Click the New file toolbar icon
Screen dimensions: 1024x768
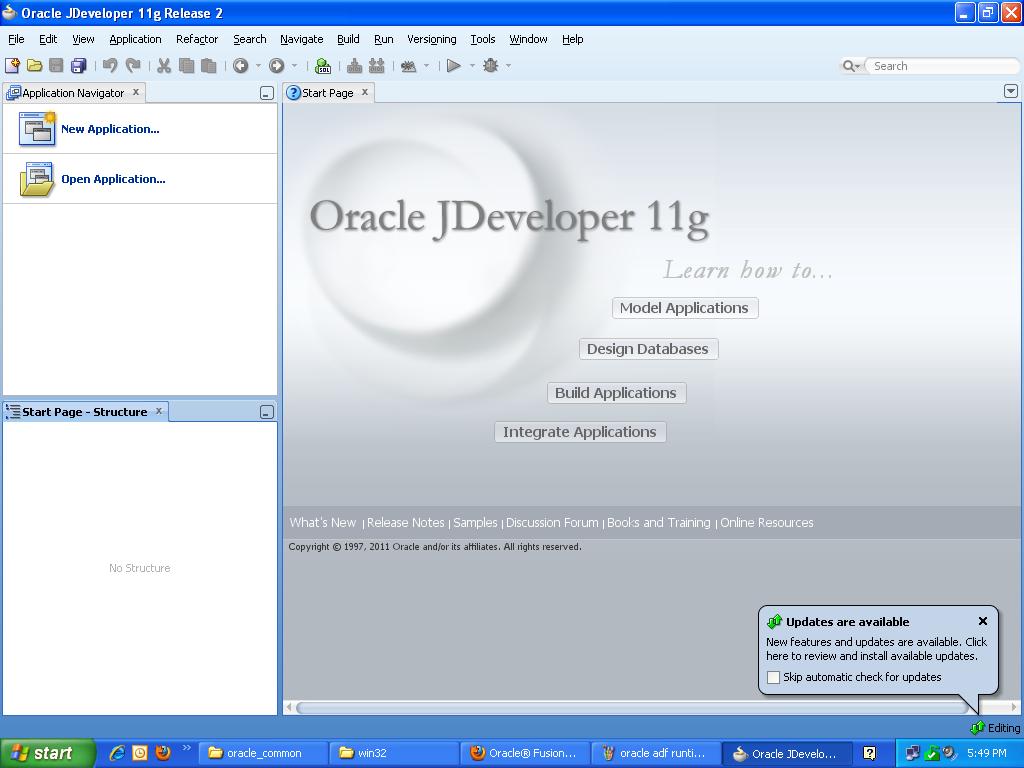pos(12,65)
